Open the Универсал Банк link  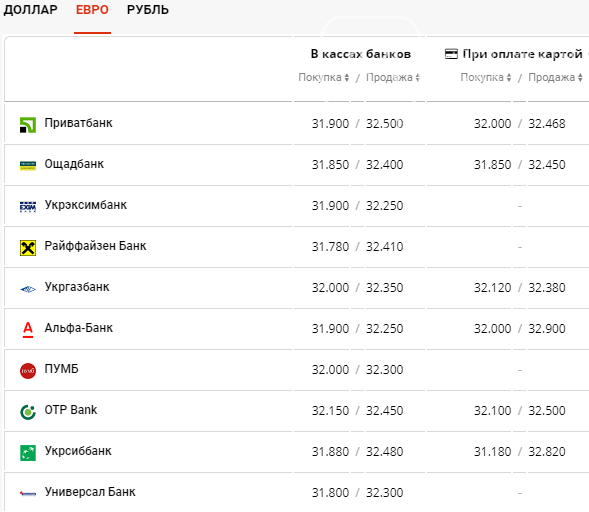90,492
